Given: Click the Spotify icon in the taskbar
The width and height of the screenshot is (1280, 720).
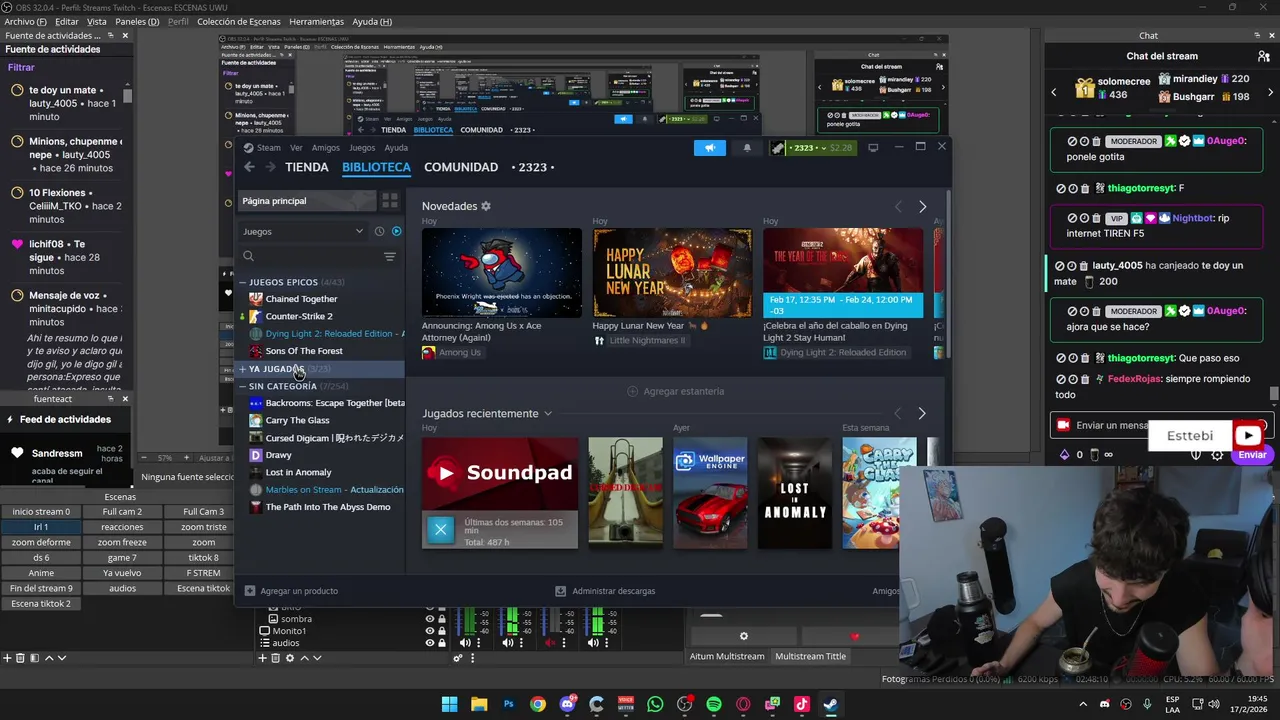Looking at the screenshot, I should [714, 704].
